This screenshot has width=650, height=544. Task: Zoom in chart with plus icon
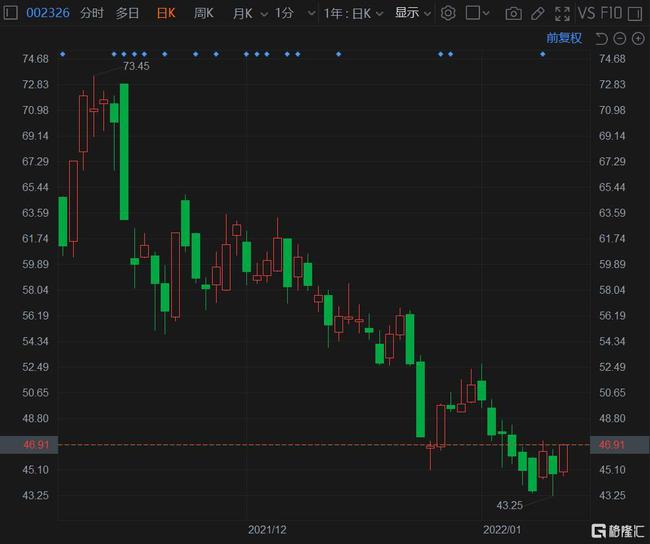tap(639, 38)
